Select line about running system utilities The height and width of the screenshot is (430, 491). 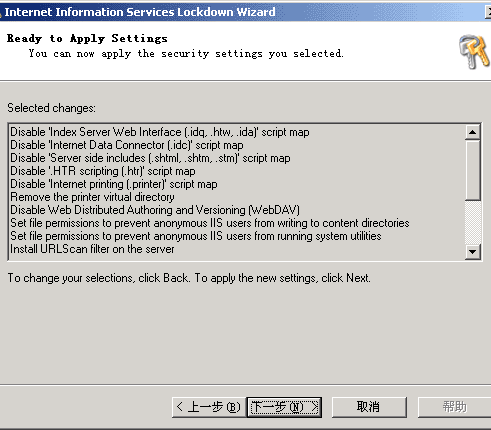[x=196, y=236]
